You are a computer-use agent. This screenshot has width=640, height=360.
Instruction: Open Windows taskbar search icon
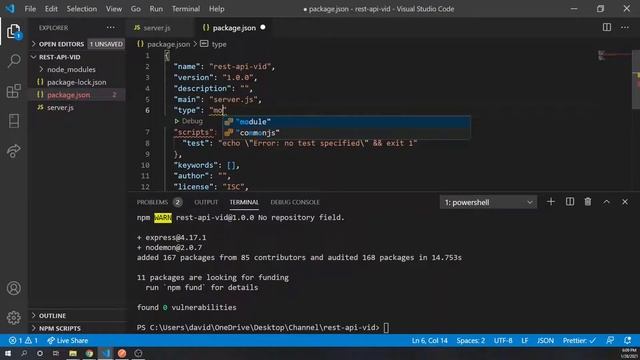(24, 353)
